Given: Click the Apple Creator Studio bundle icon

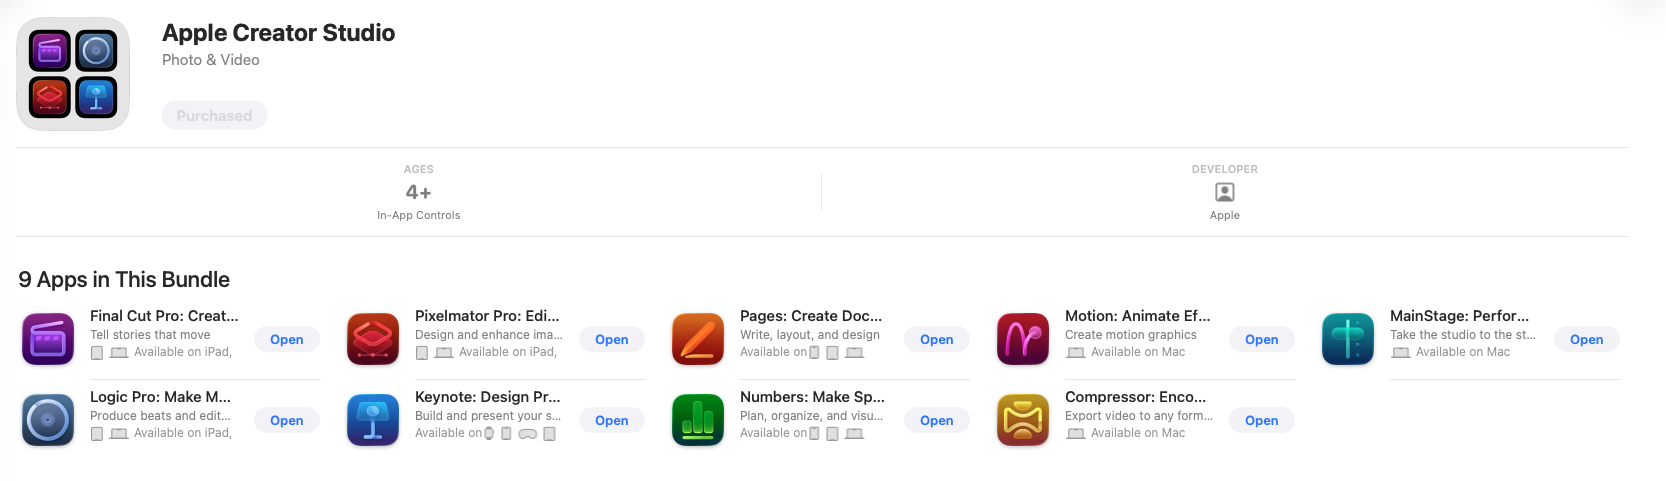Looking at the screenshot, I should [x=73, y=74].
